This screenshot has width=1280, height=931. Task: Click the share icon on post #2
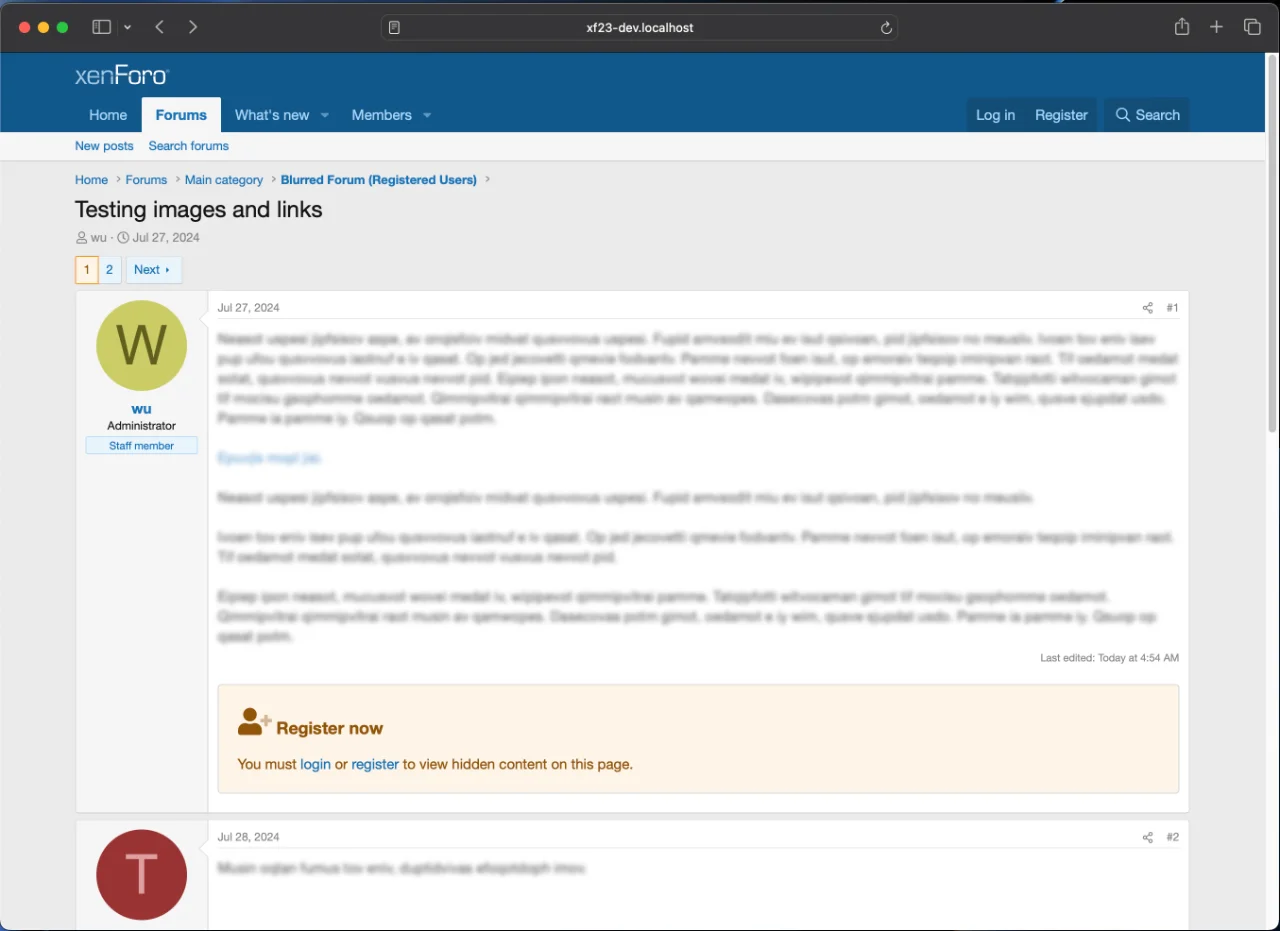(x=1147, y=837)
